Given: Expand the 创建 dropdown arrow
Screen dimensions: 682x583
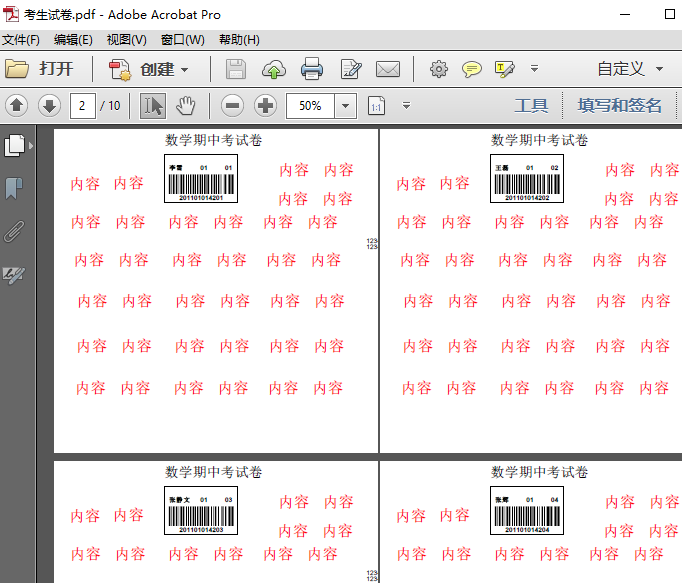Looking at the screenshot, I should [x=184, y=70].
